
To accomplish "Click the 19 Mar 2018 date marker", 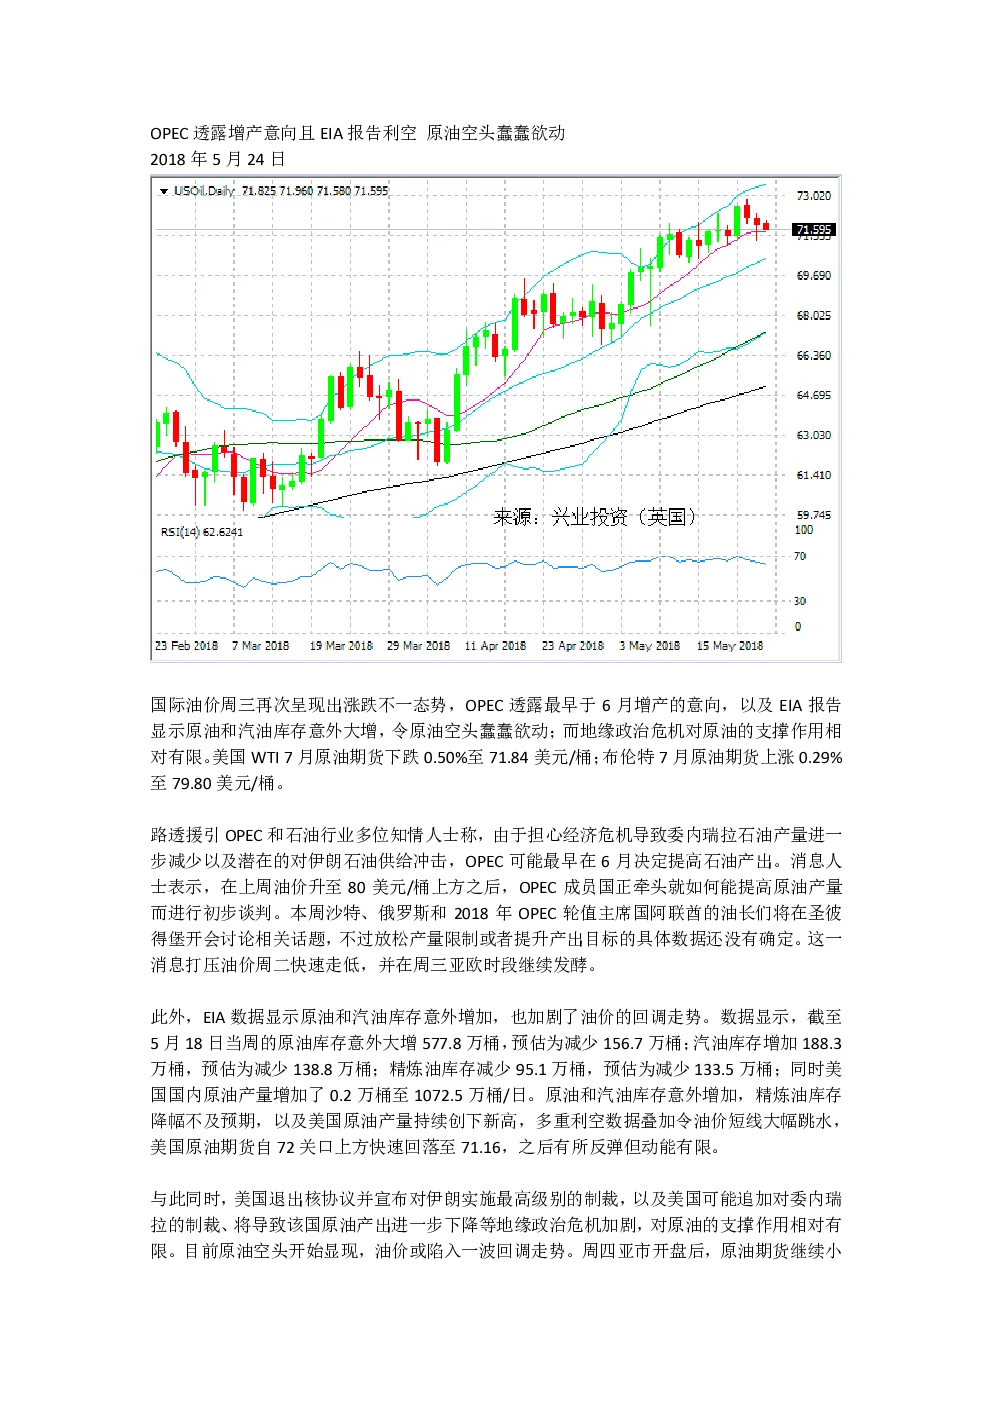I will (x=341, y=646).
